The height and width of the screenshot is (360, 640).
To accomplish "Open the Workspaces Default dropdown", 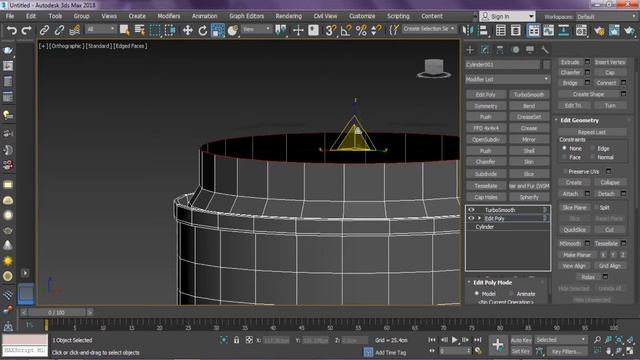I will (606, 17).
